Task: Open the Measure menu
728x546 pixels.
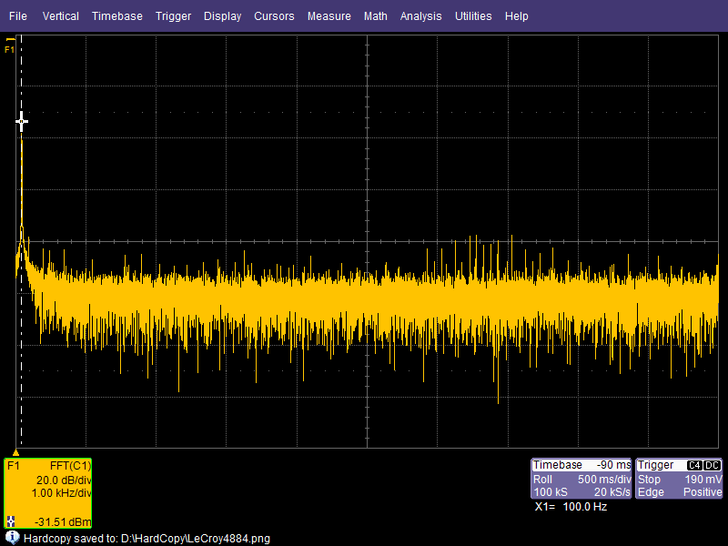Action: pyautogui.click(x=329, y=16)
